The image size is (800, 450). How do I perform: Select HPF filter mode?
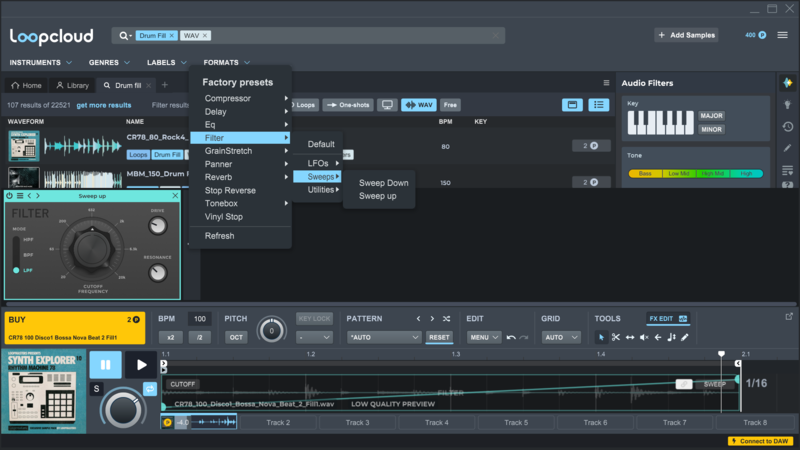(x=28, y=239)
